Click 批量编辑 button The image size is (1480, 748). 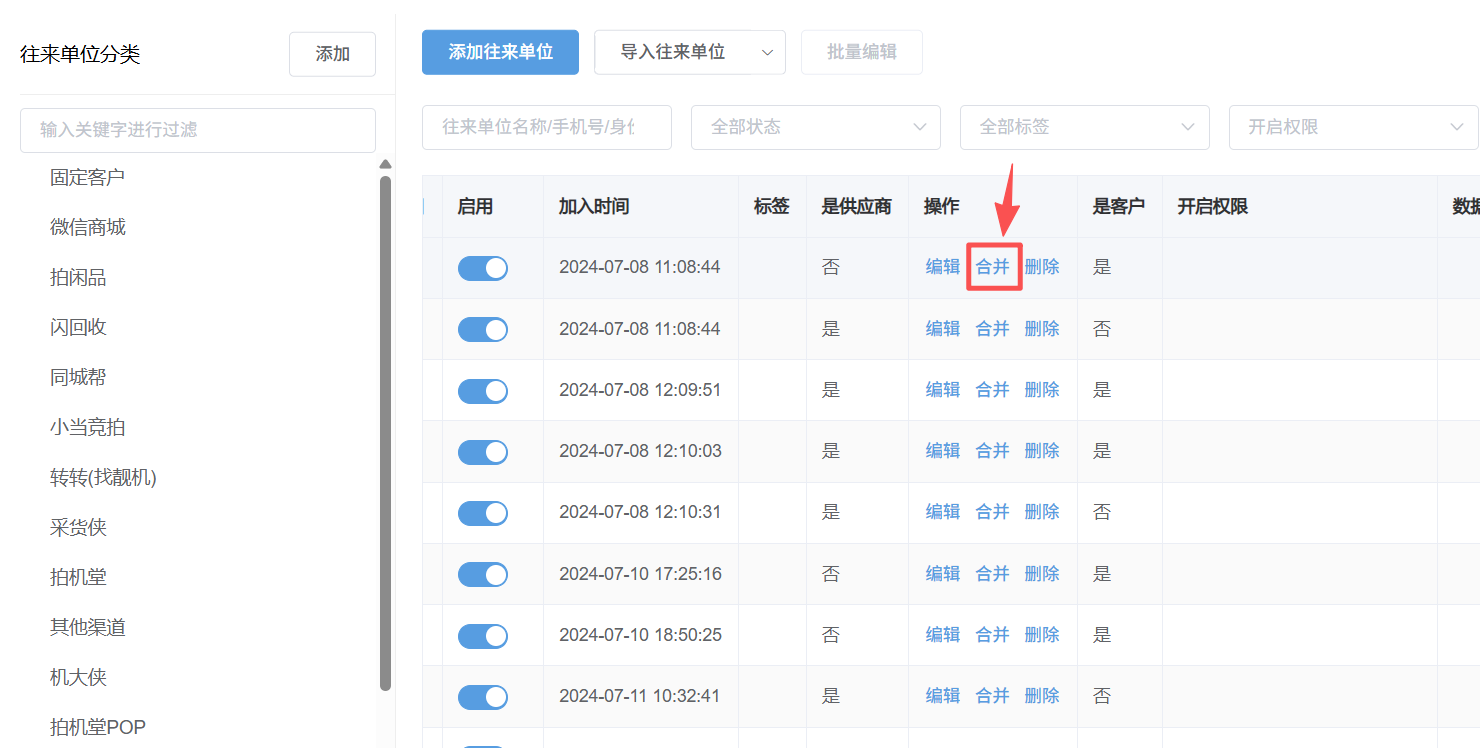(x=861, y=52)
